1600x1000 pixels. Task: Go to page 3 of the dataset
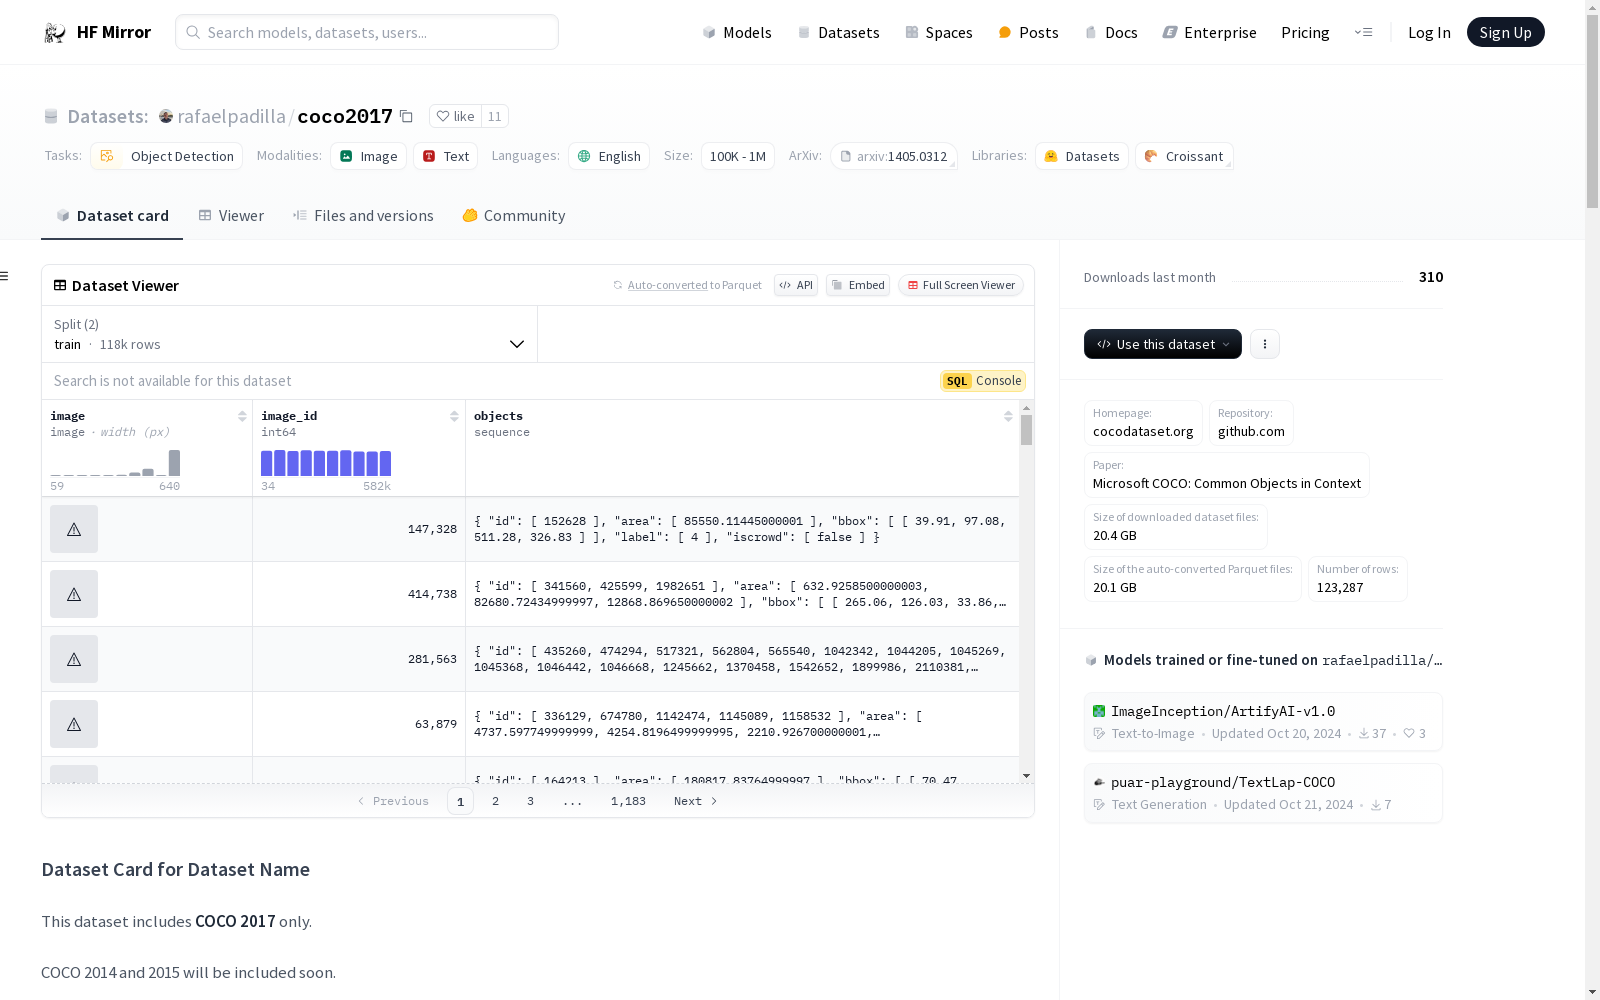(x=530, y=801)
